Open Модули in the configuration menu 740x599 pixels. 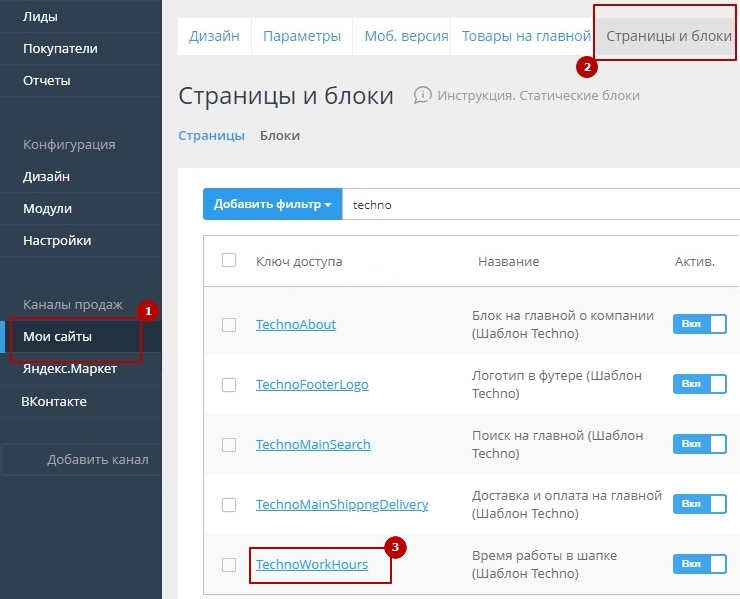point(48,208)
